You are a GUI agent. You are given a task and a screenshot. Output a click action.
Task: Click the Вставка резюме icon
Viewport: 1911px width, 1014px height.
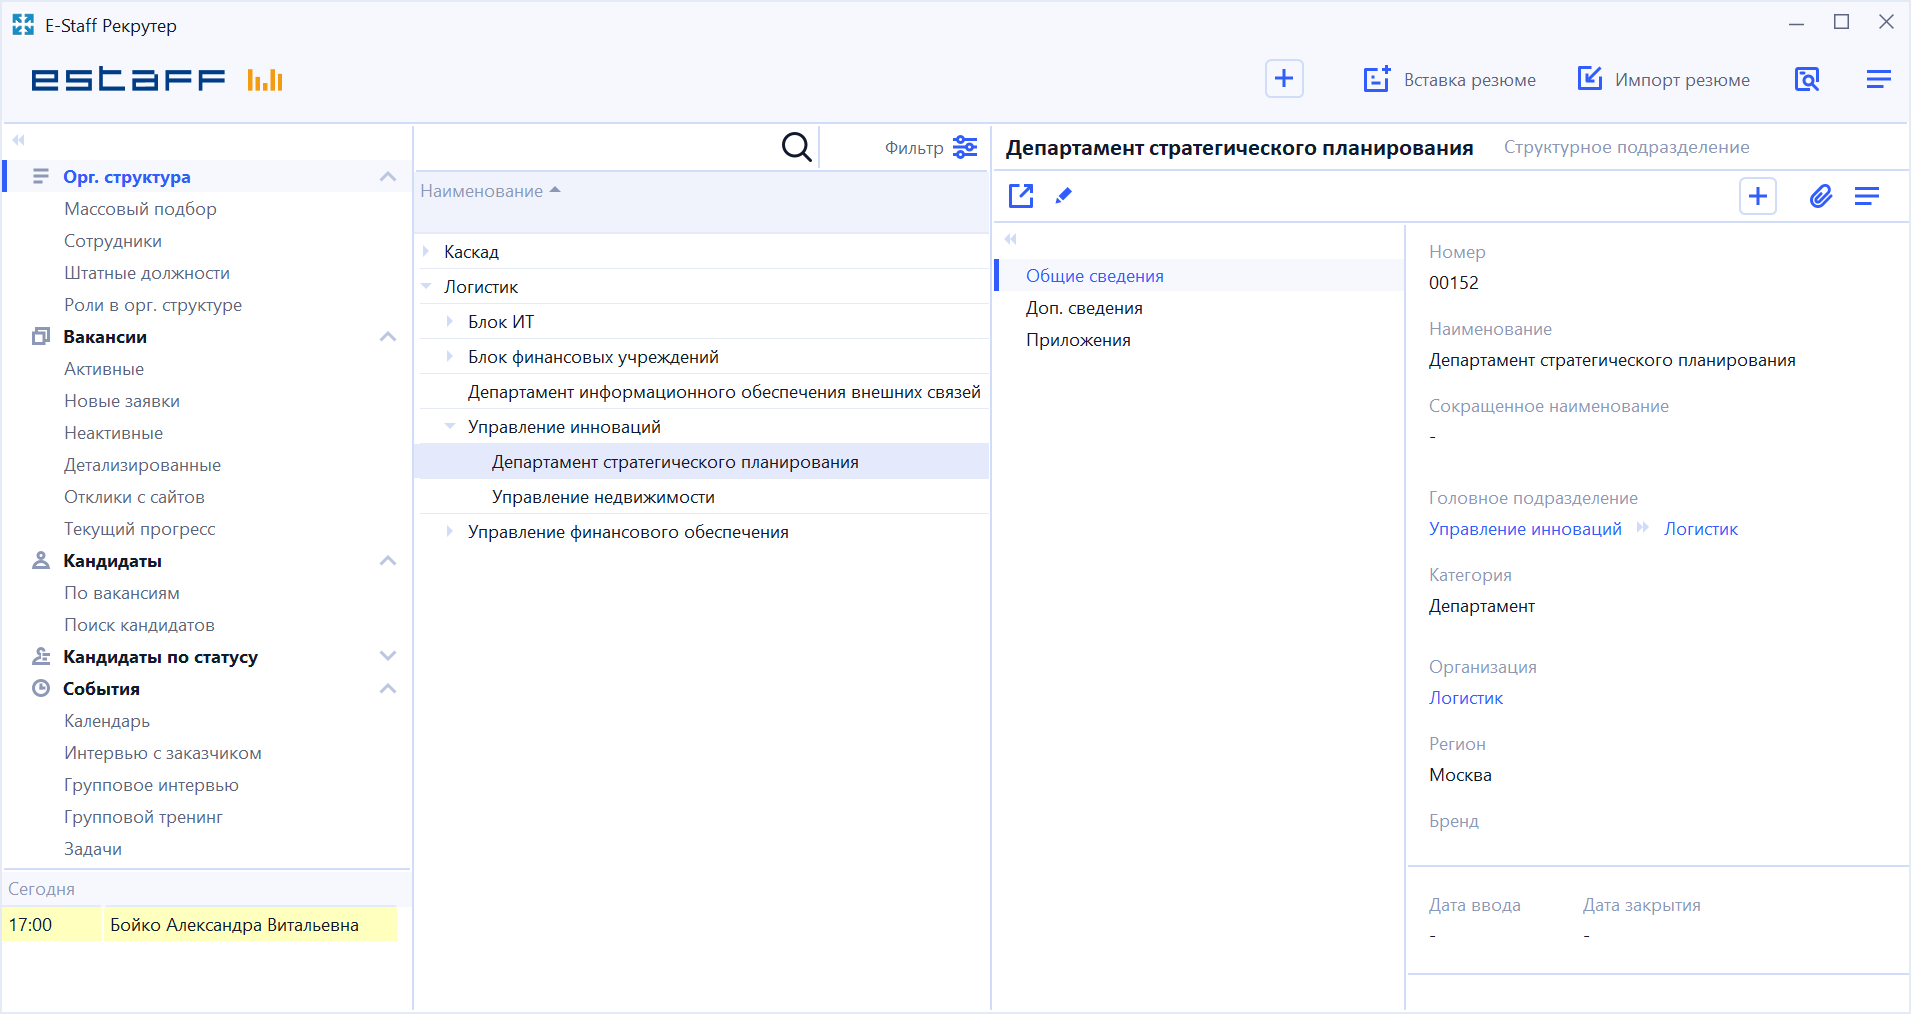[x=1377, y=79]
